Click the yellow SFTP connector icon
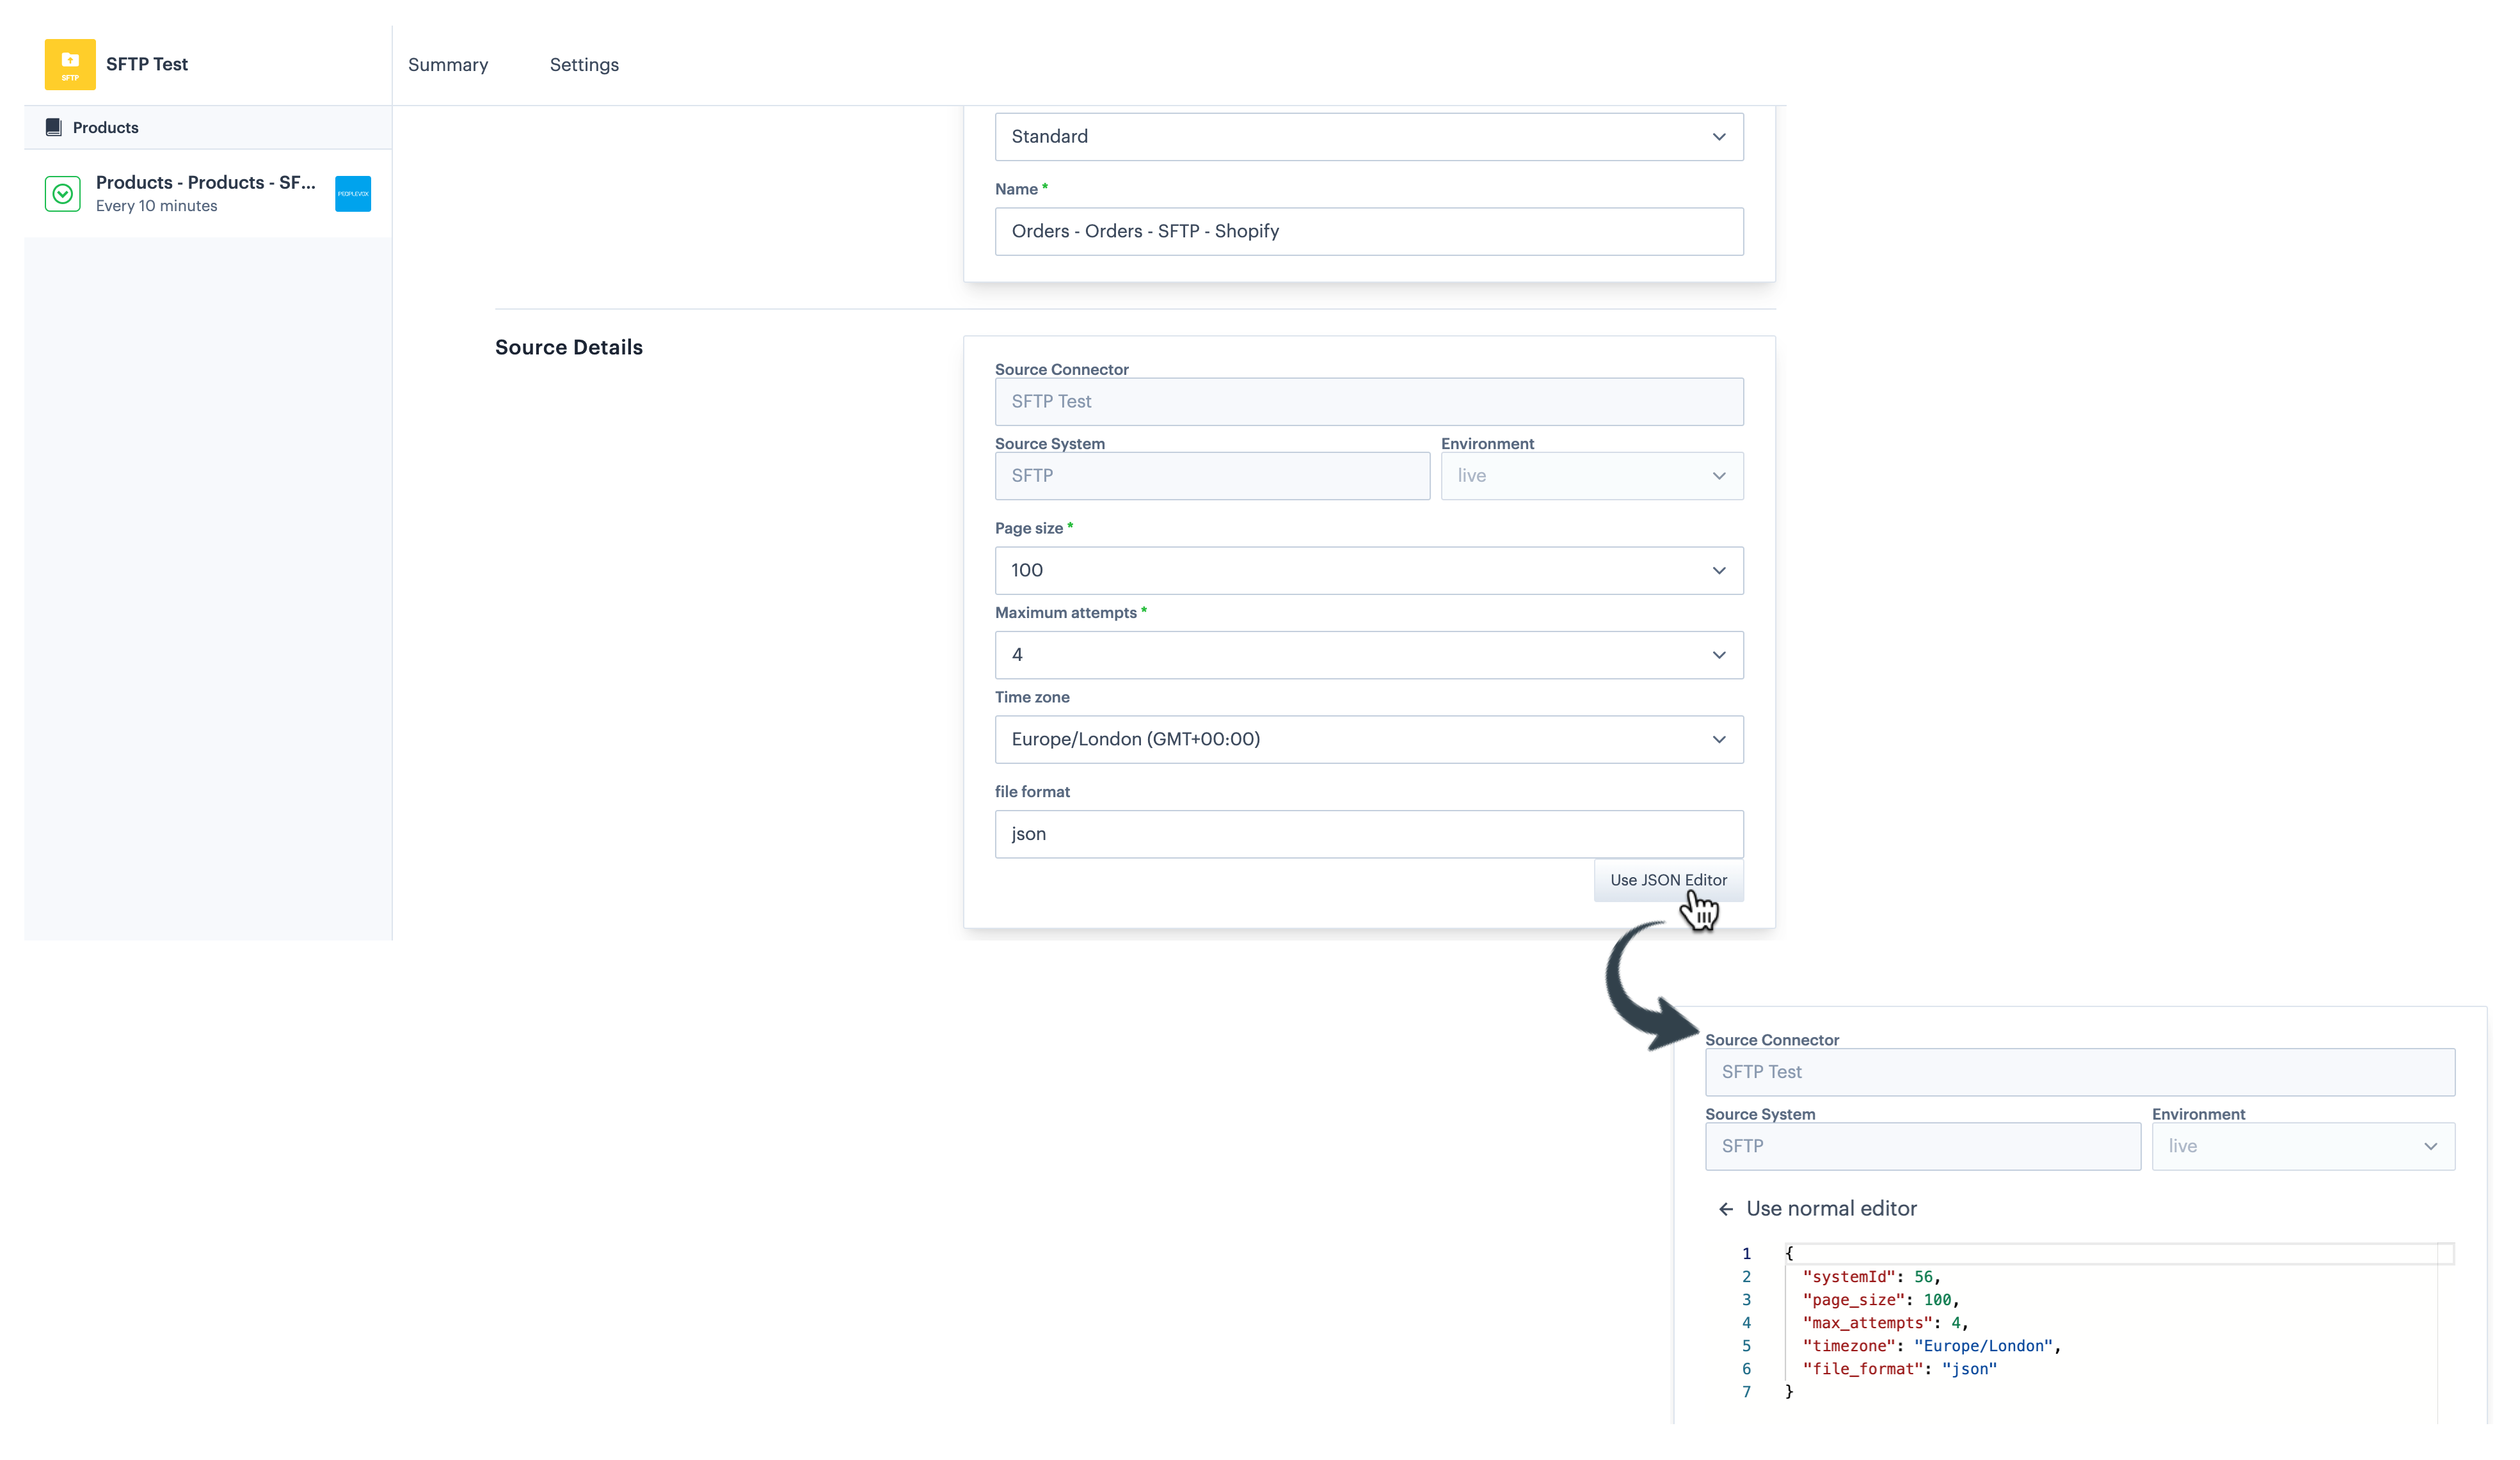Viewport: 2520px width, 1460px height. pyautogui.click(x=70, y=64)
